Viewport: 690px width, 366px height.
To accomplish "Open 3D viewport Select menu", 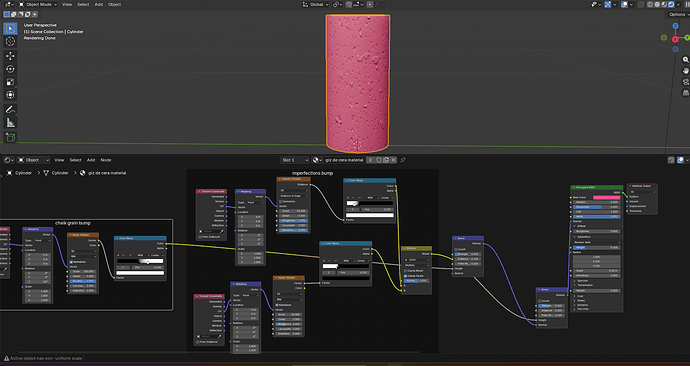I will click(x=83, y=4).
